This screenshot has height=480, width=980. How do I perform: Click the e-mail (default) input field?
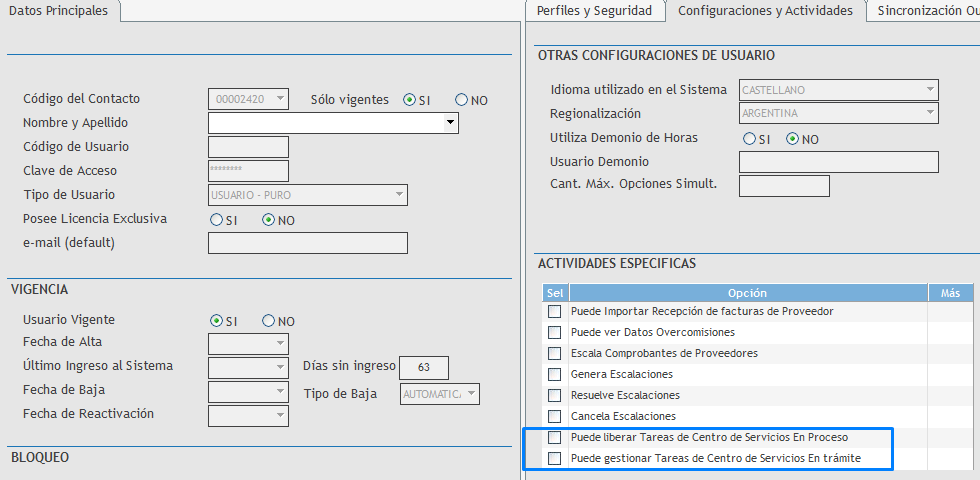(x=307, y=243)
